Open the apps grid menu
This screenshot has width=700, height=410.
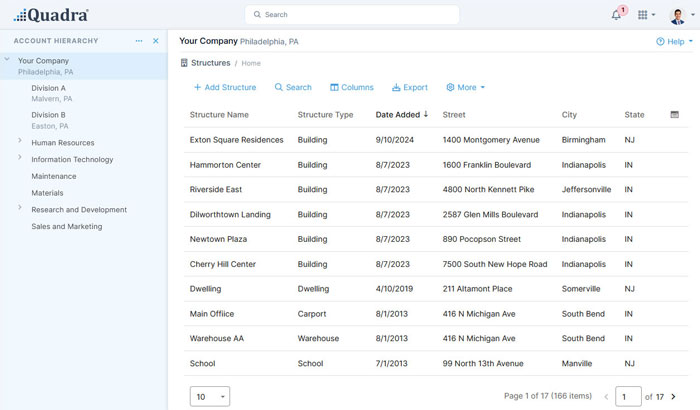click(x=646, y=15)
